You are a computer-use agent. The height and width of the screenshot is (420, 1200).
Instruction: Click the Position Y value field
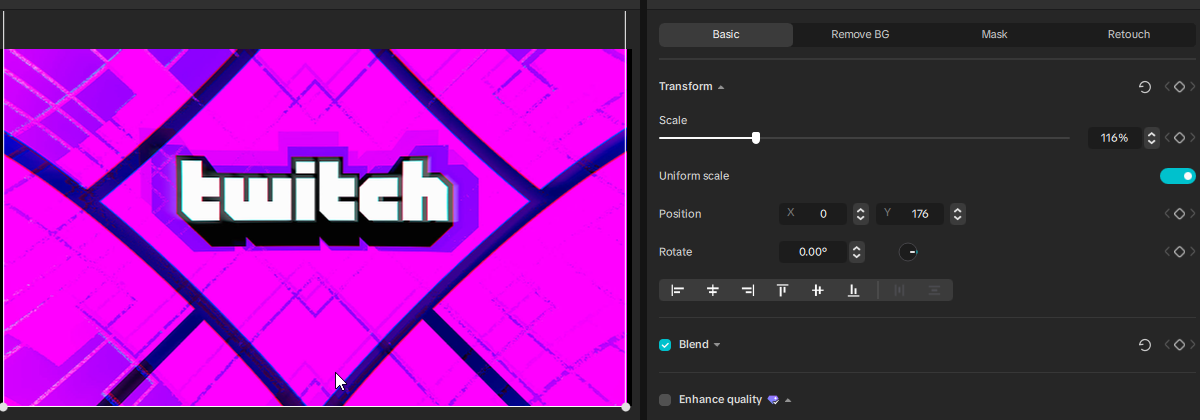911,214
